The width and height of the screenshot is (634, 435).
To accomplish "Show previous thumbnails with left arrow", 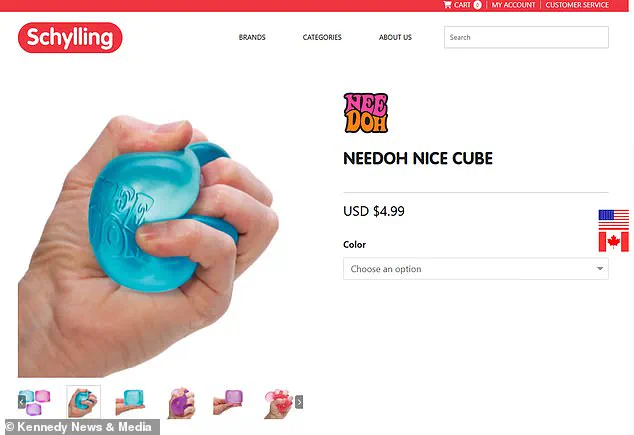I will pos(22,402).
